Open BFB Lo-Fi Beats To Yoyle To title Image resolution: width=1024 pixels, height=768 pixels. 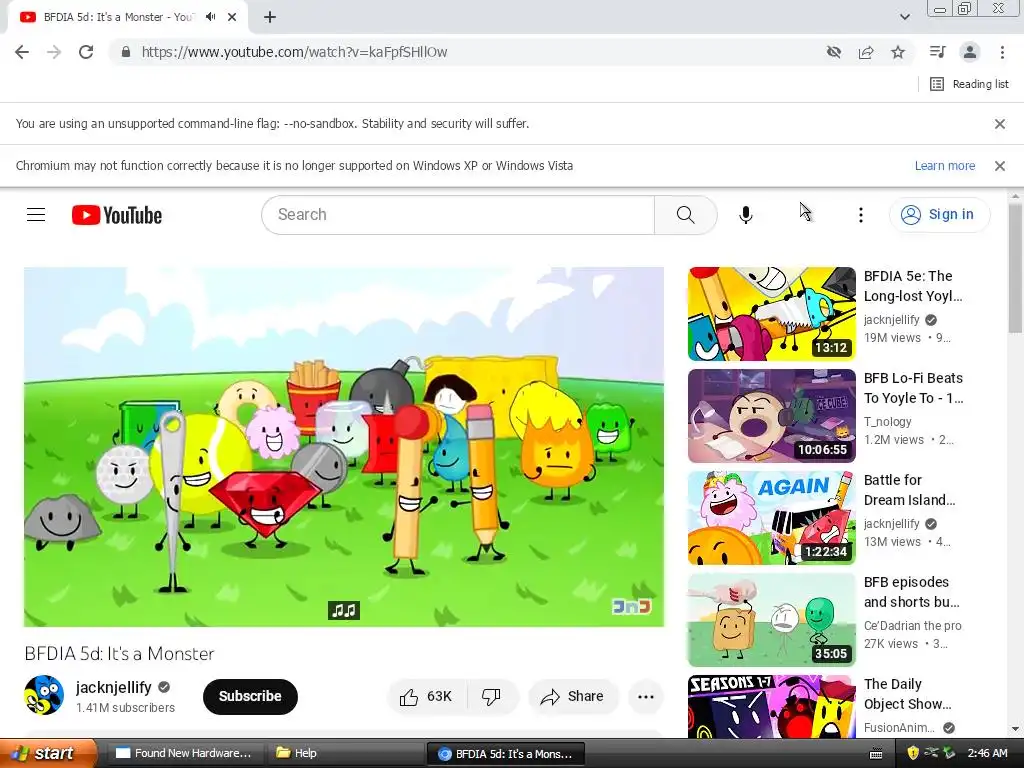point(913,388)
